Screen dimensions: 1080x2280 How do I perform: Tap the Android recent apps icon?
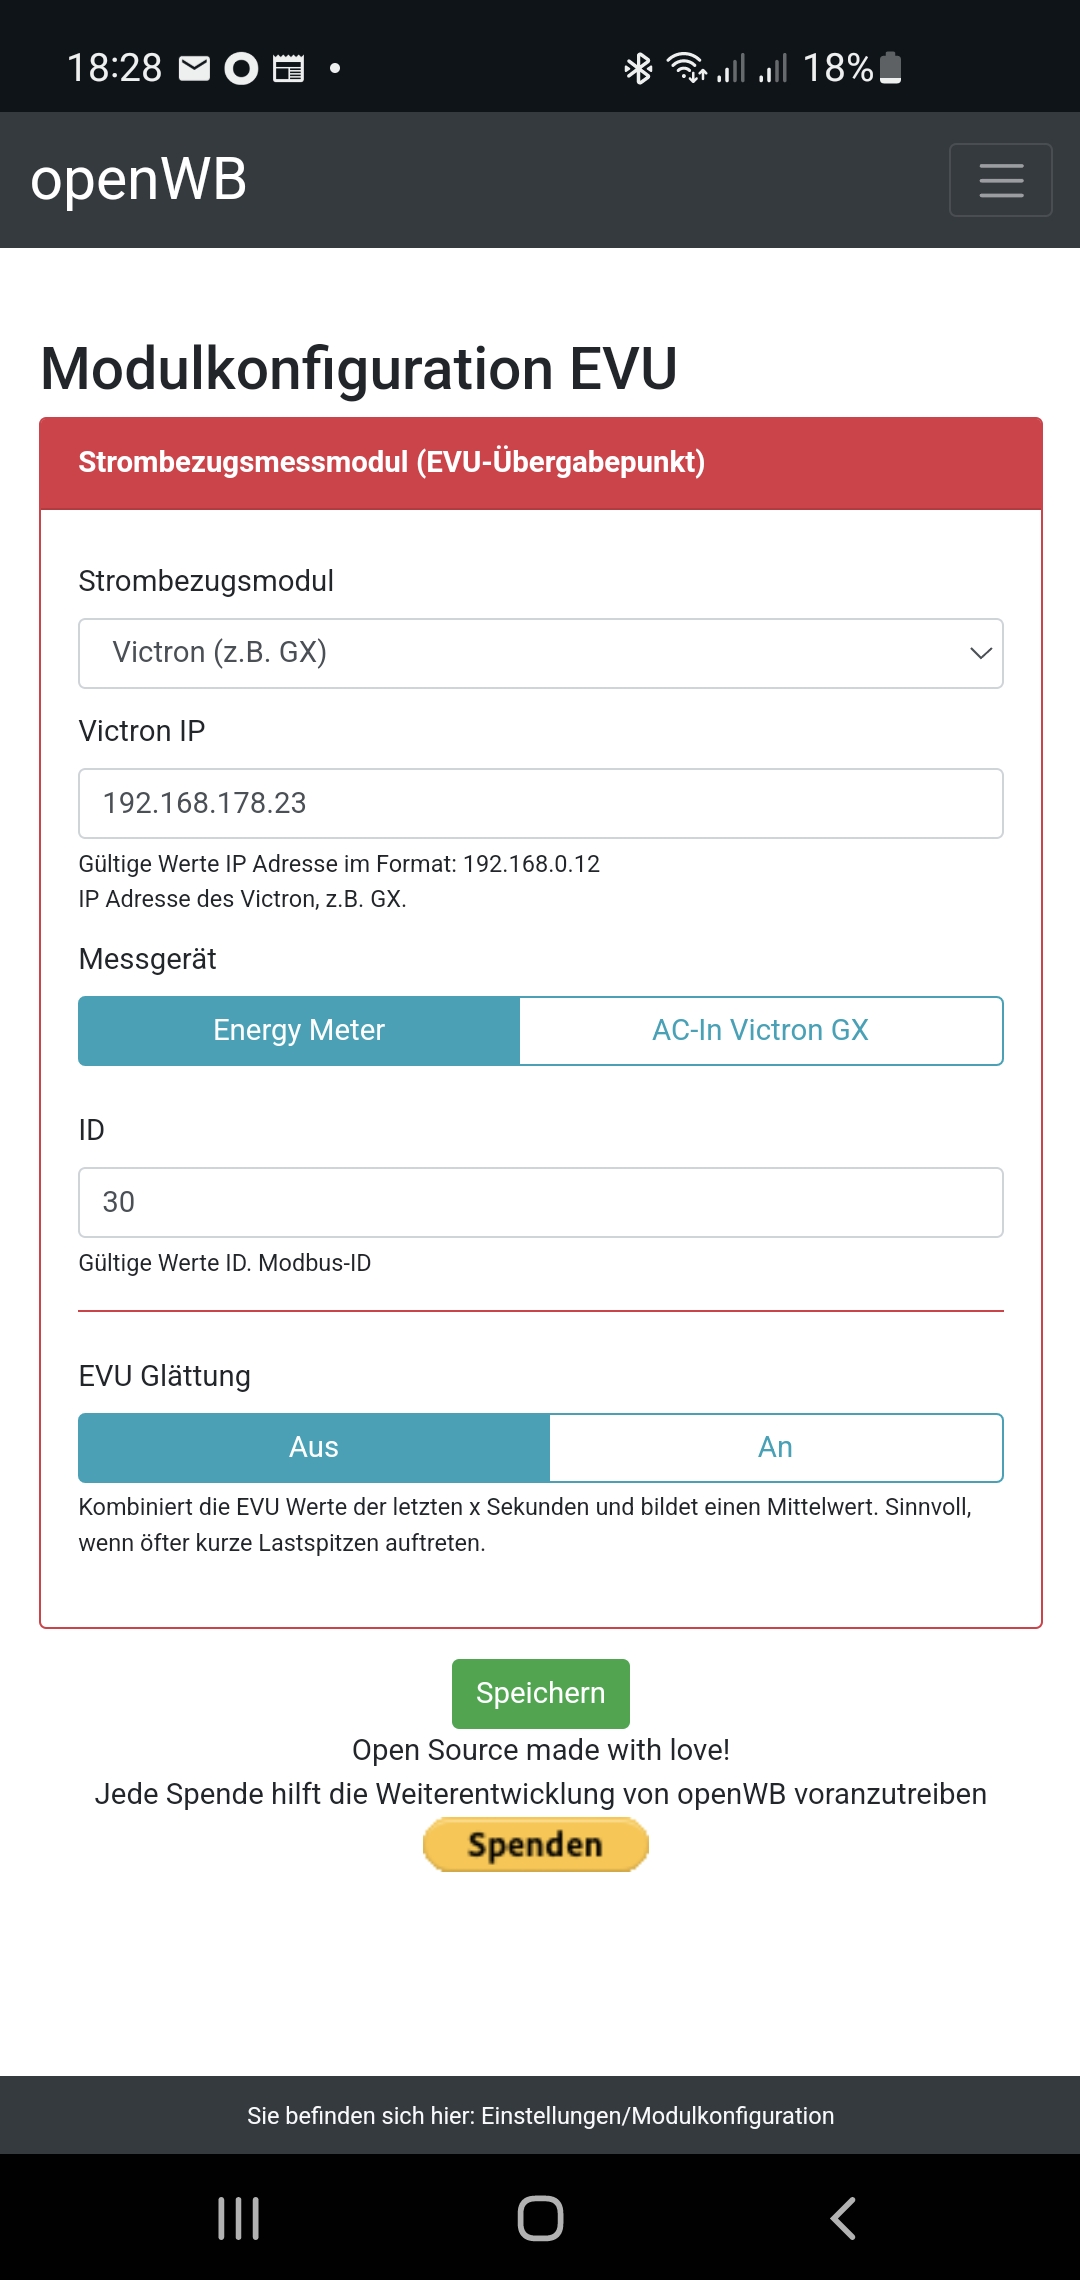pos(239,2218)
